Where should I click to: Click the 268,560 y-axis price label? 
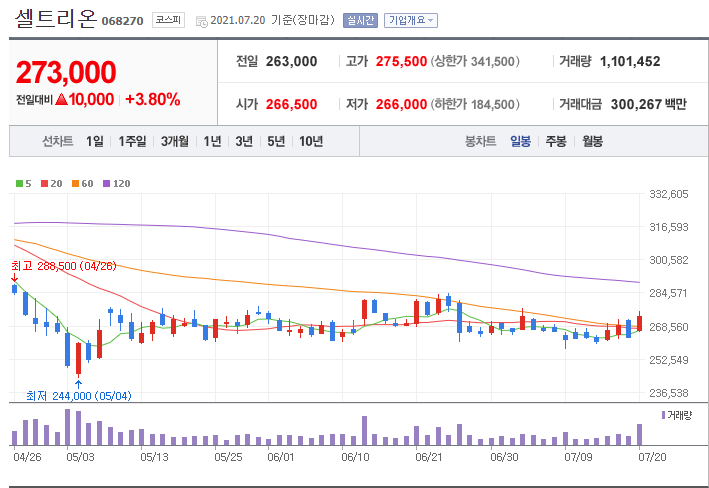pos(669,327)
